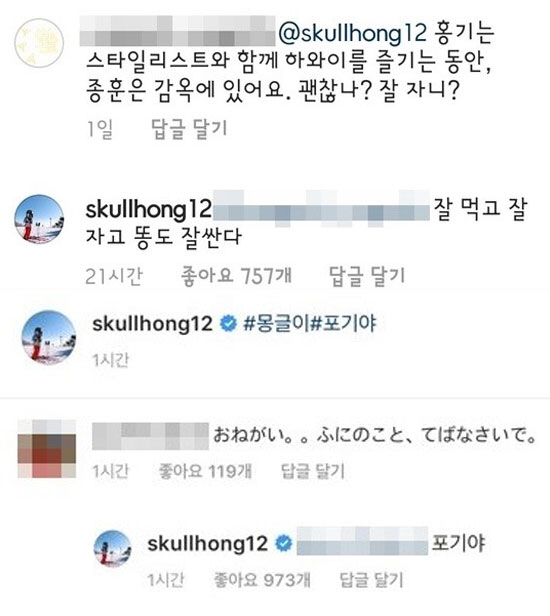Open the pale avatar of first commenter

click(x=39, y=43)
